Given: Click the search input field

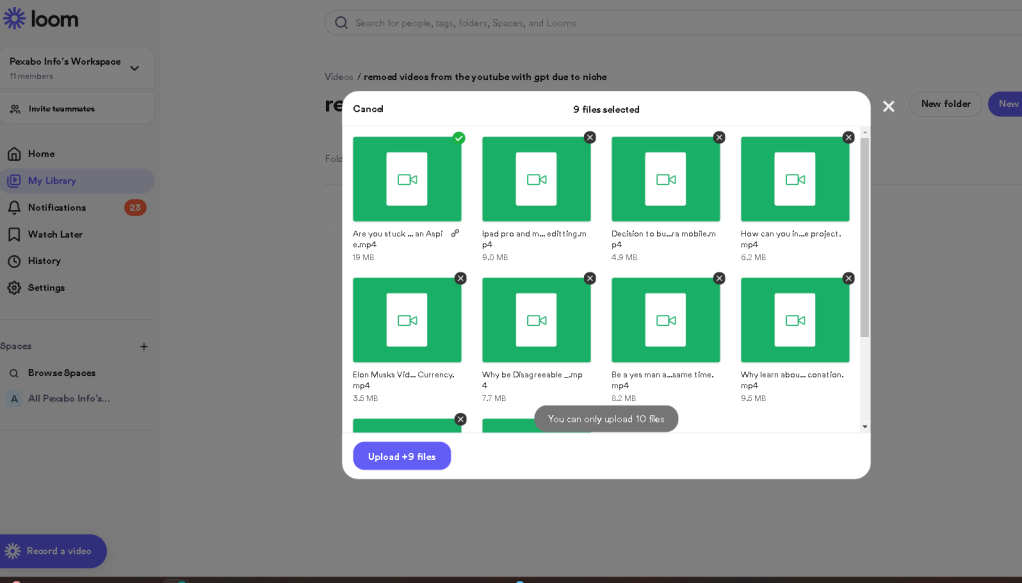Looking at the screenshot, I should (x=673, y=23).
